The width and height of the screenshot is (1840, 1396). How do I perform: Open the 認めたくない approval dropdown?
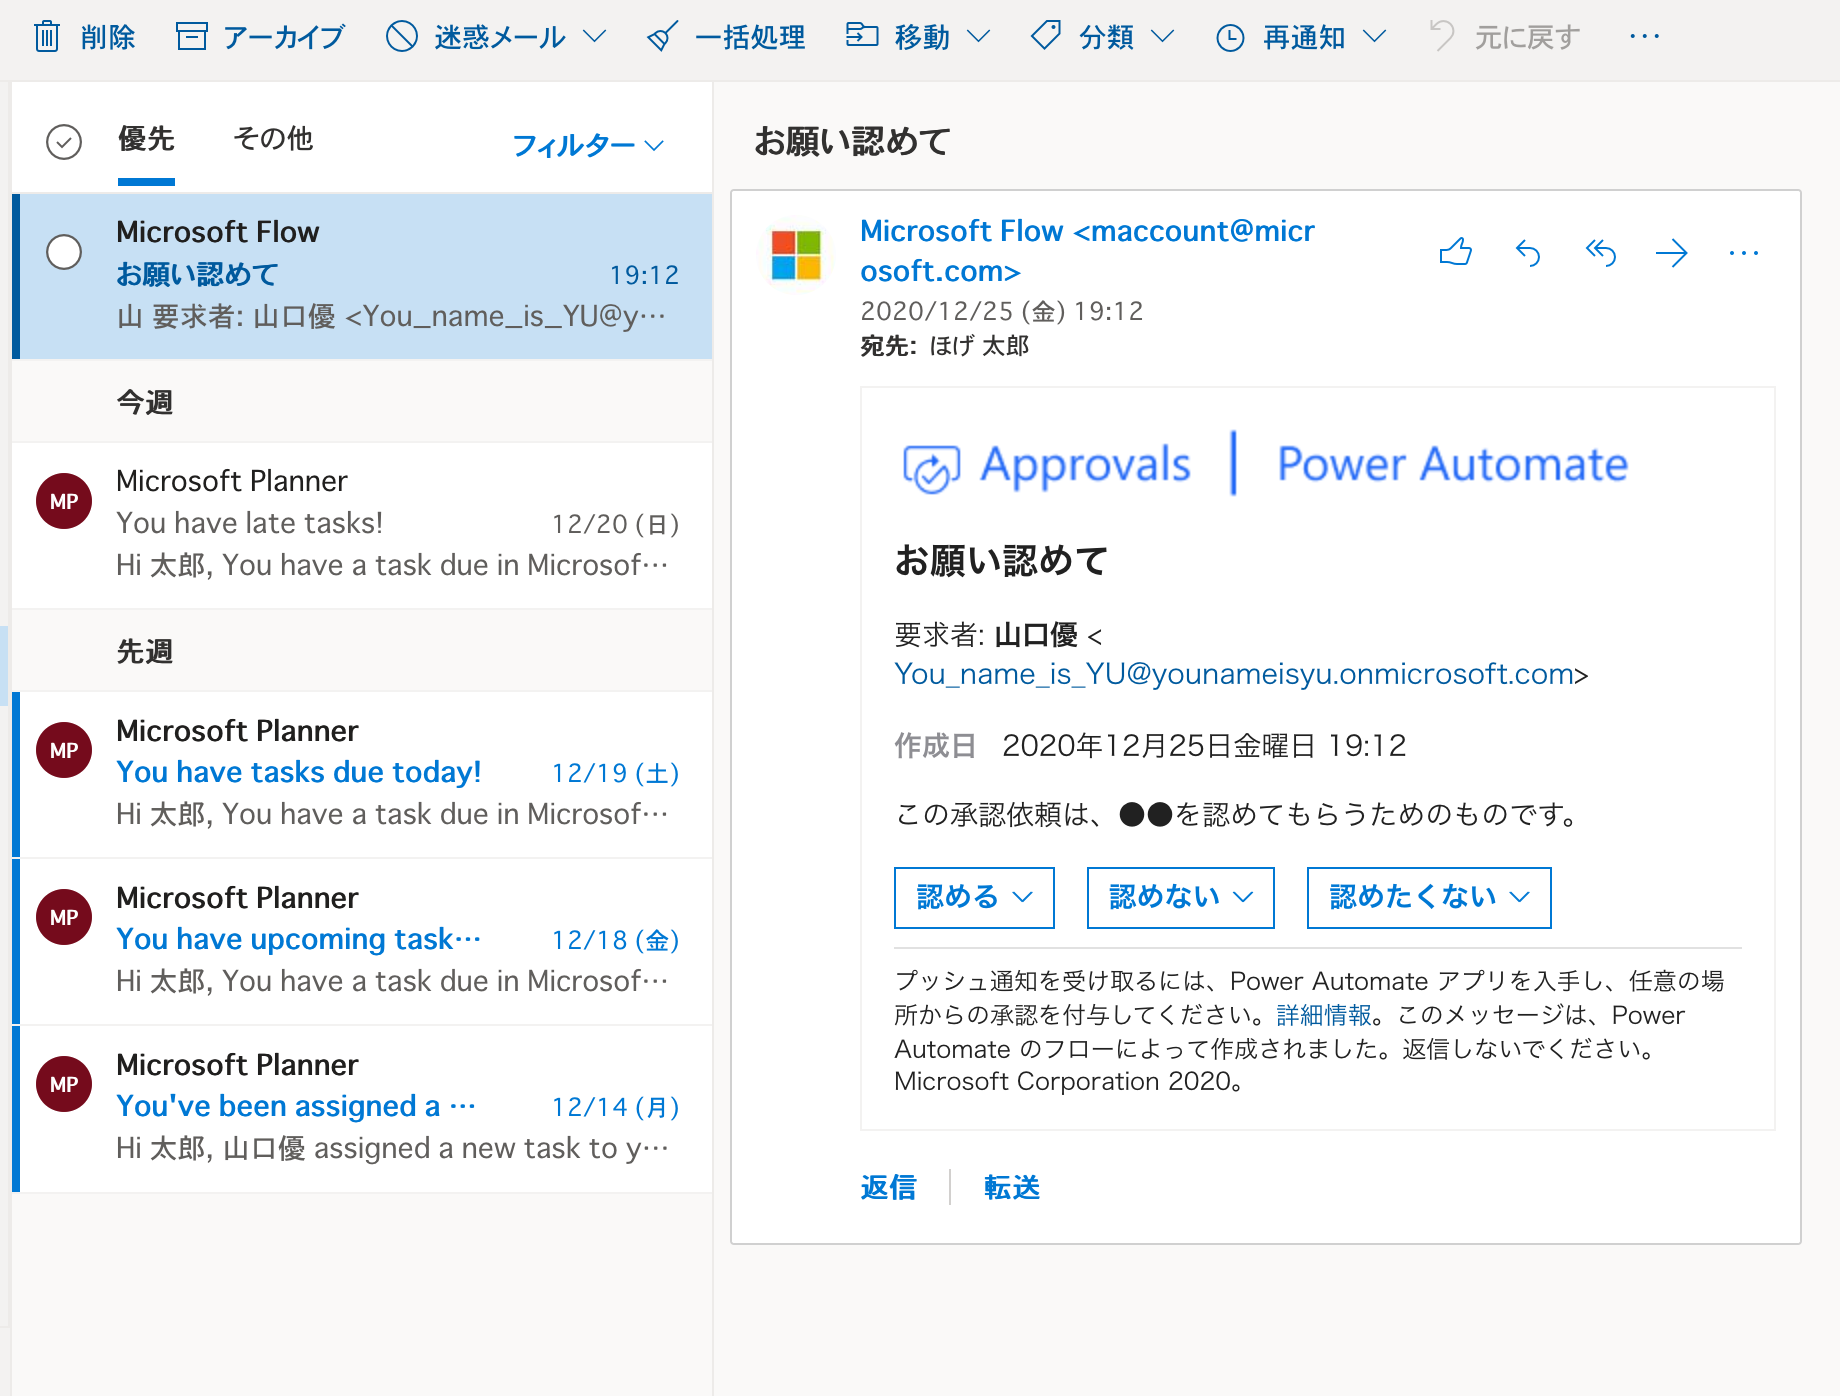tap(1429, 897)
